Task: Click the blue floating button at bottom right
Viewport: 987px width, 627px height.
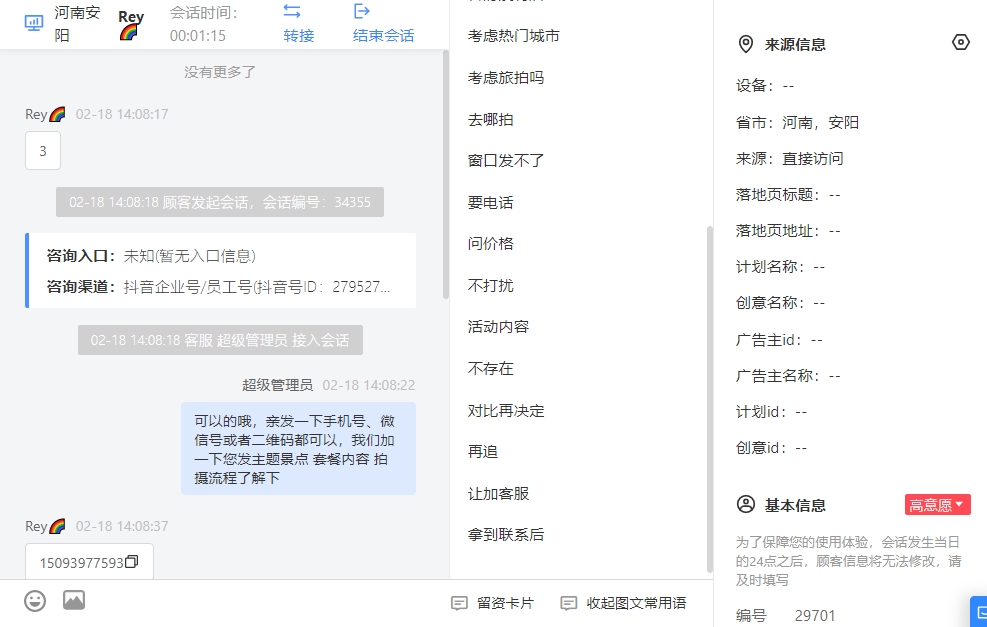Action: pyautogui.click(x=979, y=611)
